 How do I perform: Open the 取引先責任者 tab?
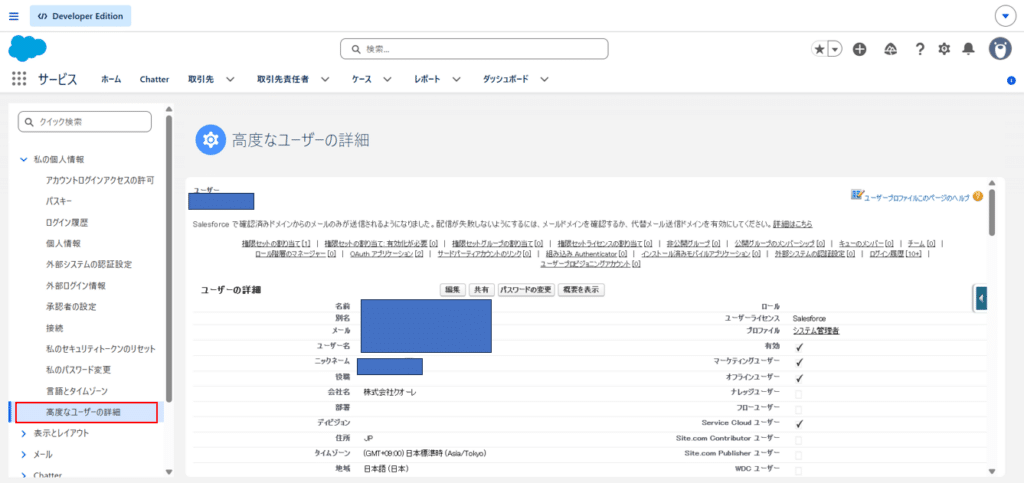[x=283, y=80]
